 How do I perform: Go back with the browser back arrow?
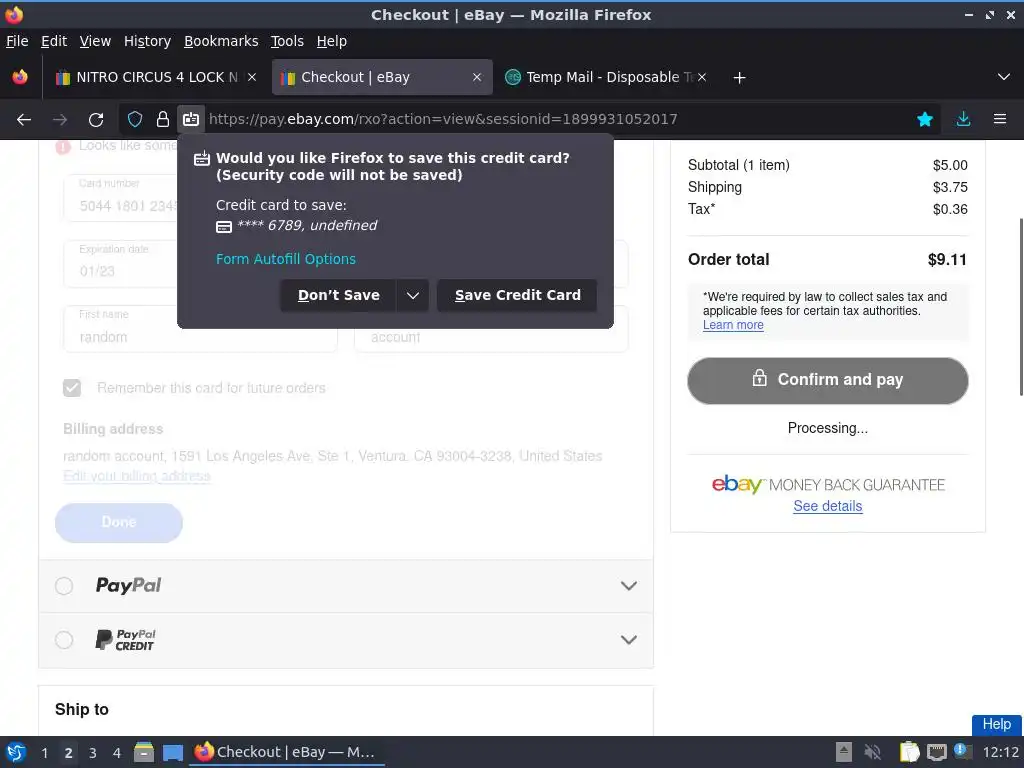(24, 119)
